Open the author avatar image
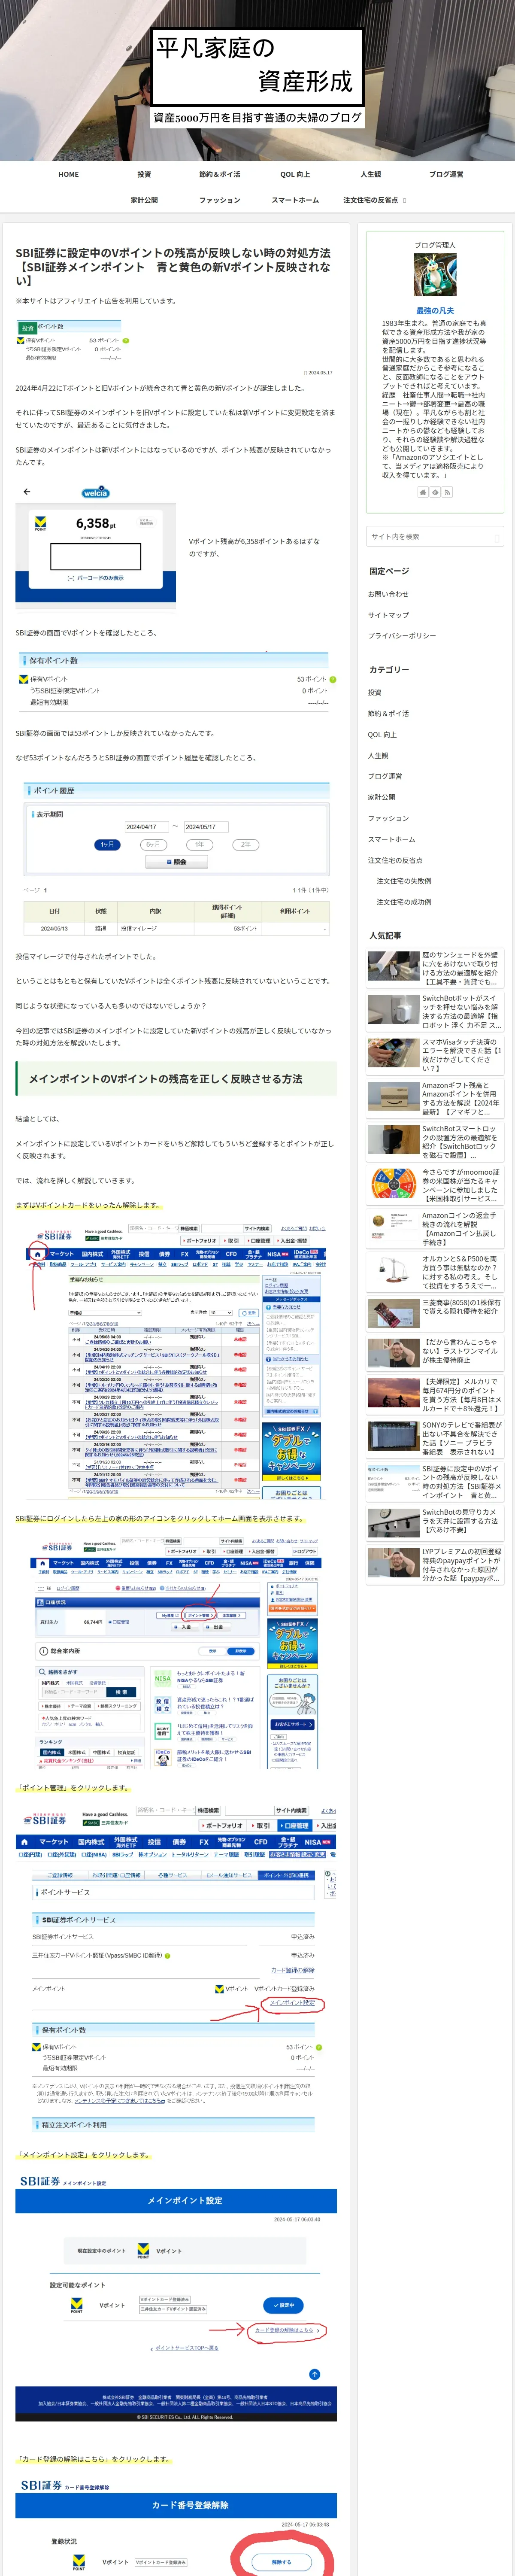Screen dimensions: 515x2576 tap(435, 275)
